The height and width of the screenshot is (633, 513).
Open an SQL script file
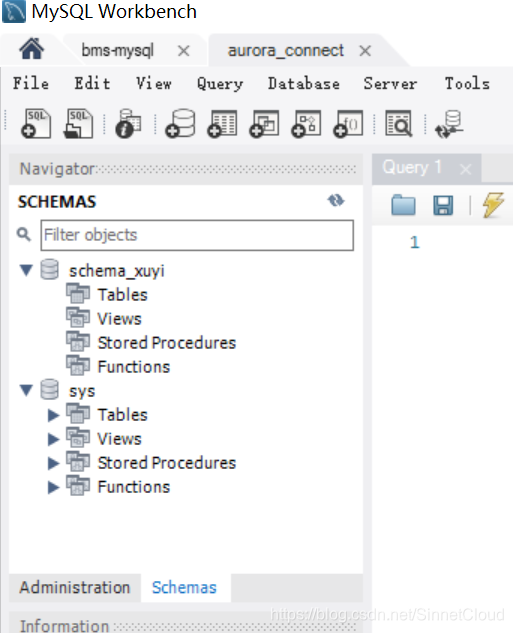point(78,124)
